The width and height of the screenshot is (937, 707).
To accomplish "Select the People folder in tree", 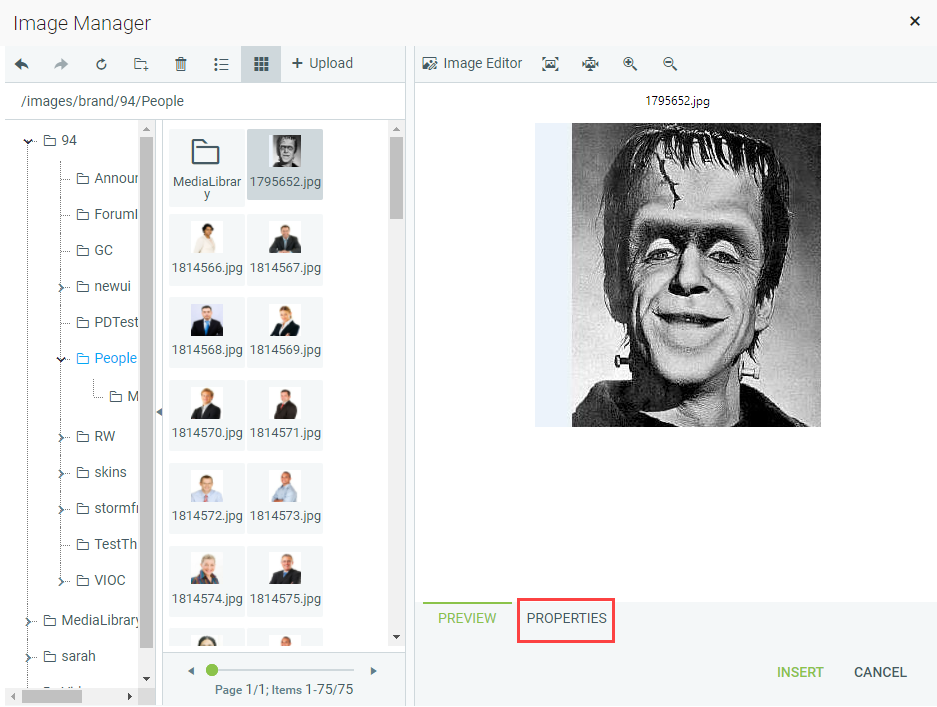I will [x=108, y=358].
